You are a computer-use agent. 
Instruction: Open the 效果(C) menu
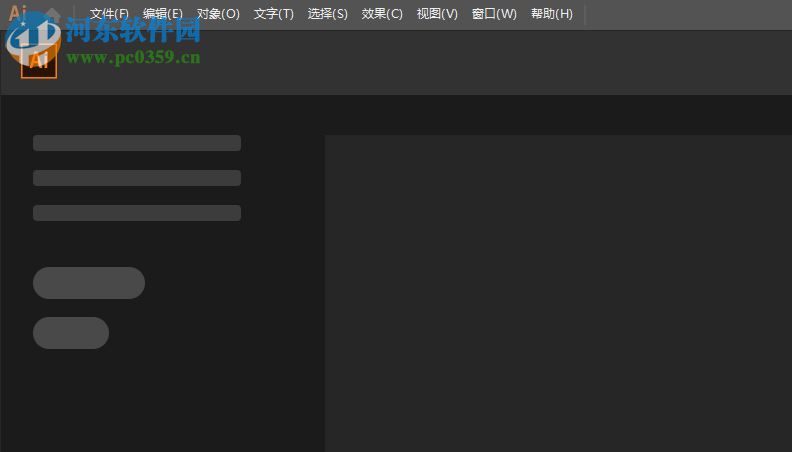(x=382, y=14)
